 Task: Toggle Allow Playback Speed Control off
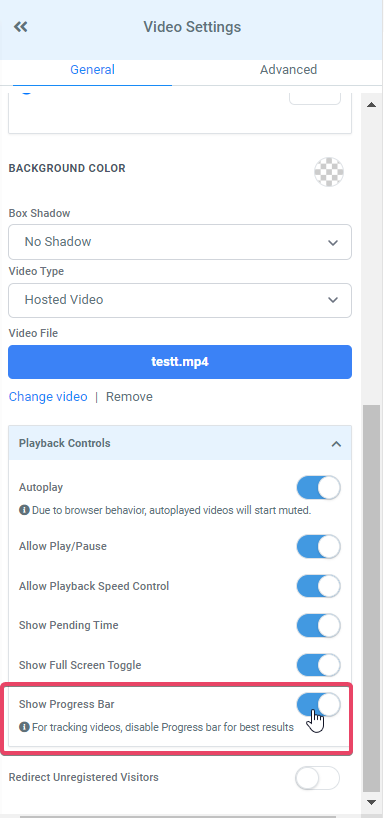click(318, 586)
